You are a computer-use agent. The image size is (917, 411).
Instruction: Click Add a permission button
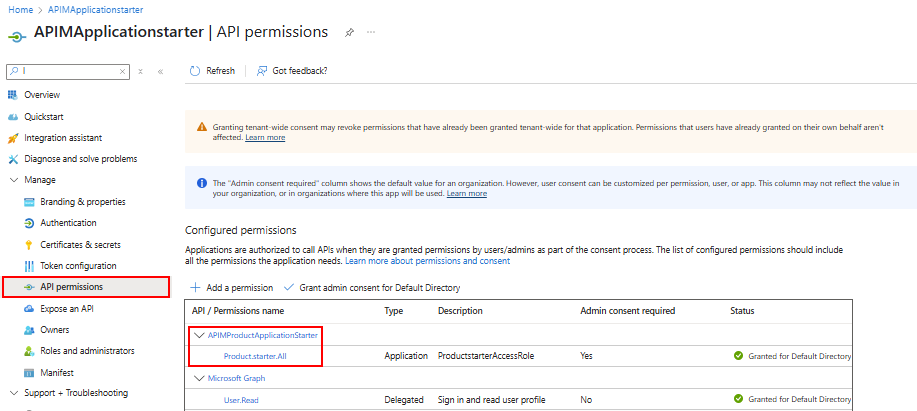tap(231, 288)
